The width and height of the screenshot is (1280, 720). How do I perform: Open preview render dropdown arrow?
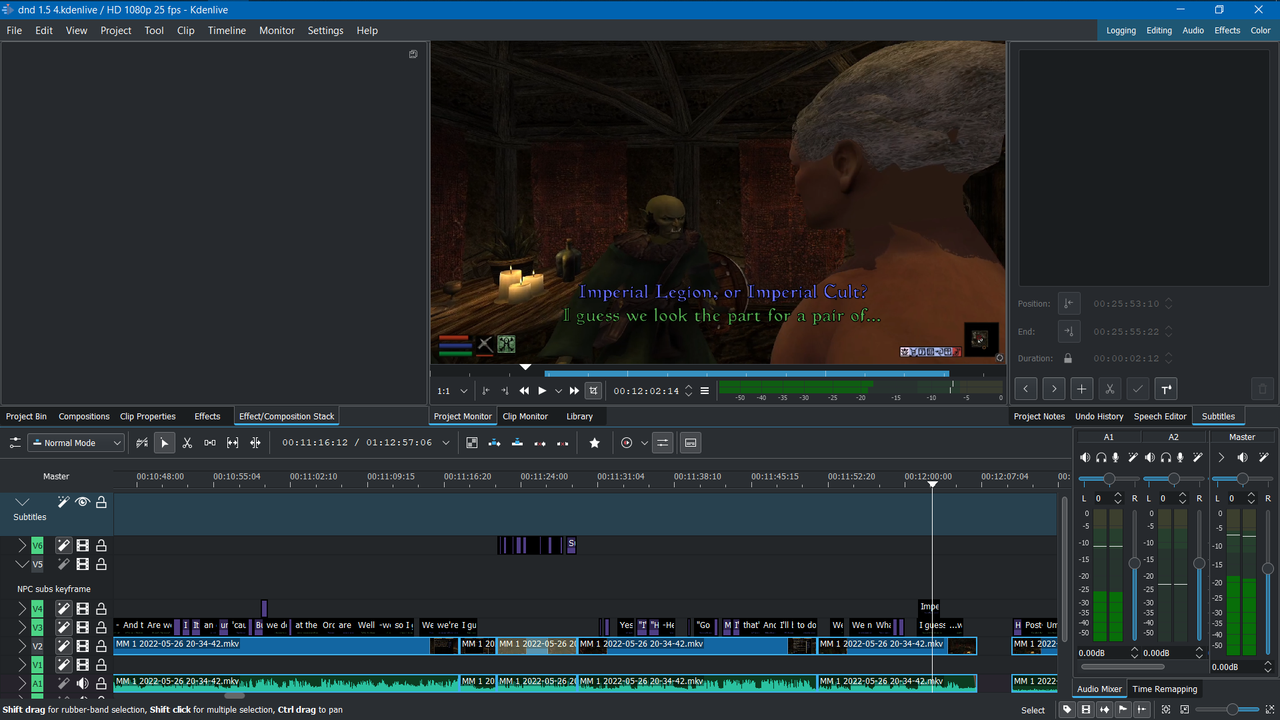[644, 443]
